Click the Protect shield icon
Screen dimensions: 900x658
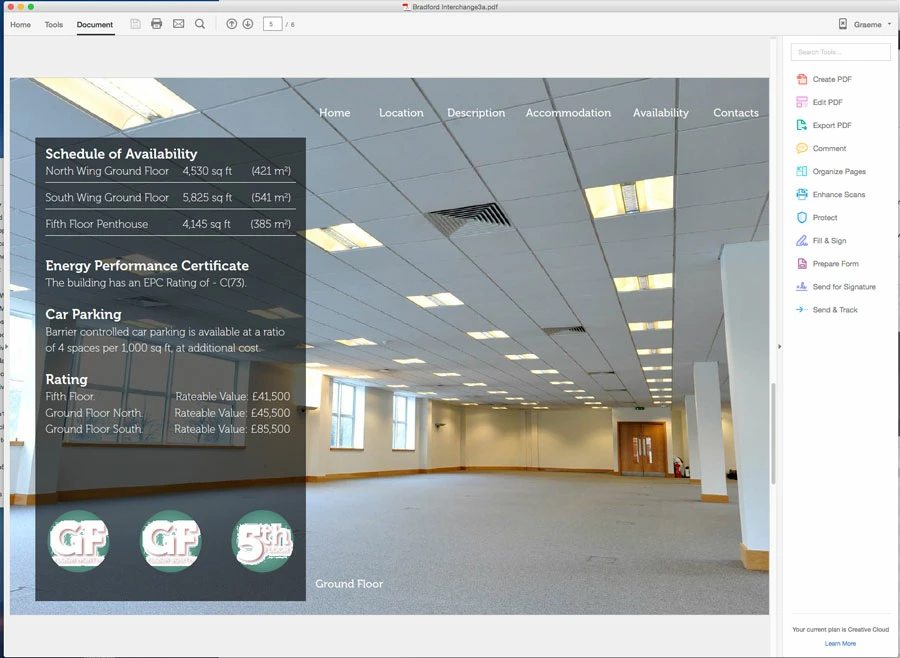(x=802, y=218)
